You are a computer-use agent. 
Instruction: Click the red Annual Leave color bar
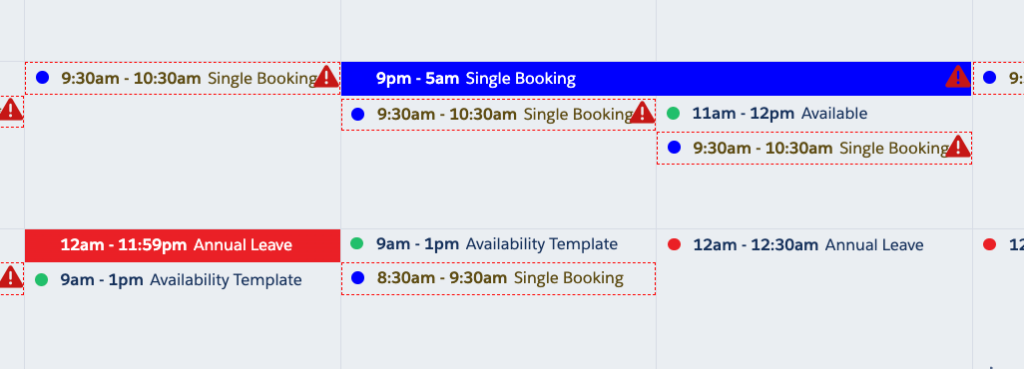tap(183, 246)
